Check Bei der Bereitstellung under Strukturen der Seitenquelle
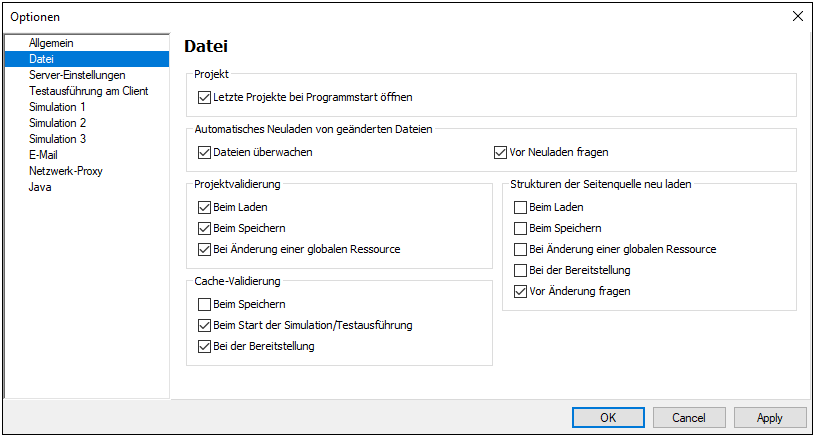 pyautogui.click(x=520, y=270)
